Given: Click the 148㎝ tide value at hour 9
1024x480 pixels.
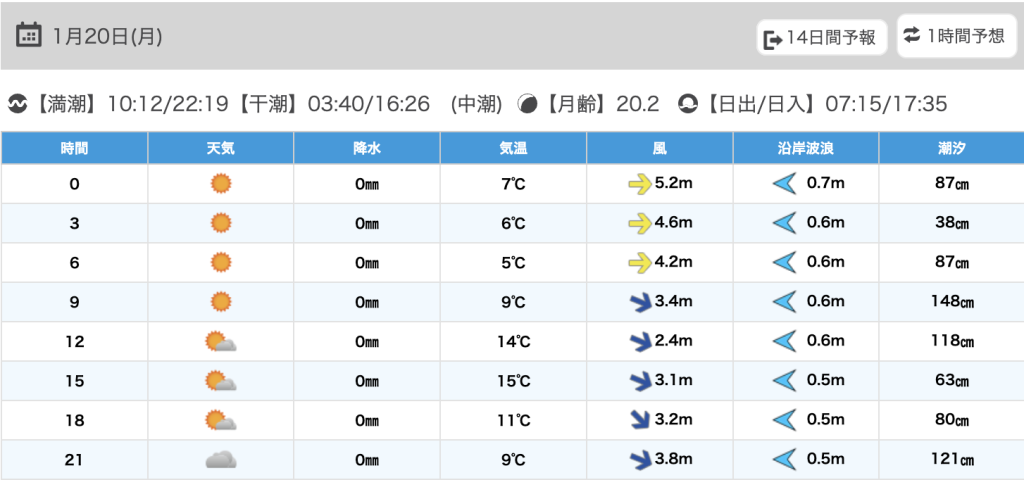Looking at the screenshot, I should click(x=951, y=302).
